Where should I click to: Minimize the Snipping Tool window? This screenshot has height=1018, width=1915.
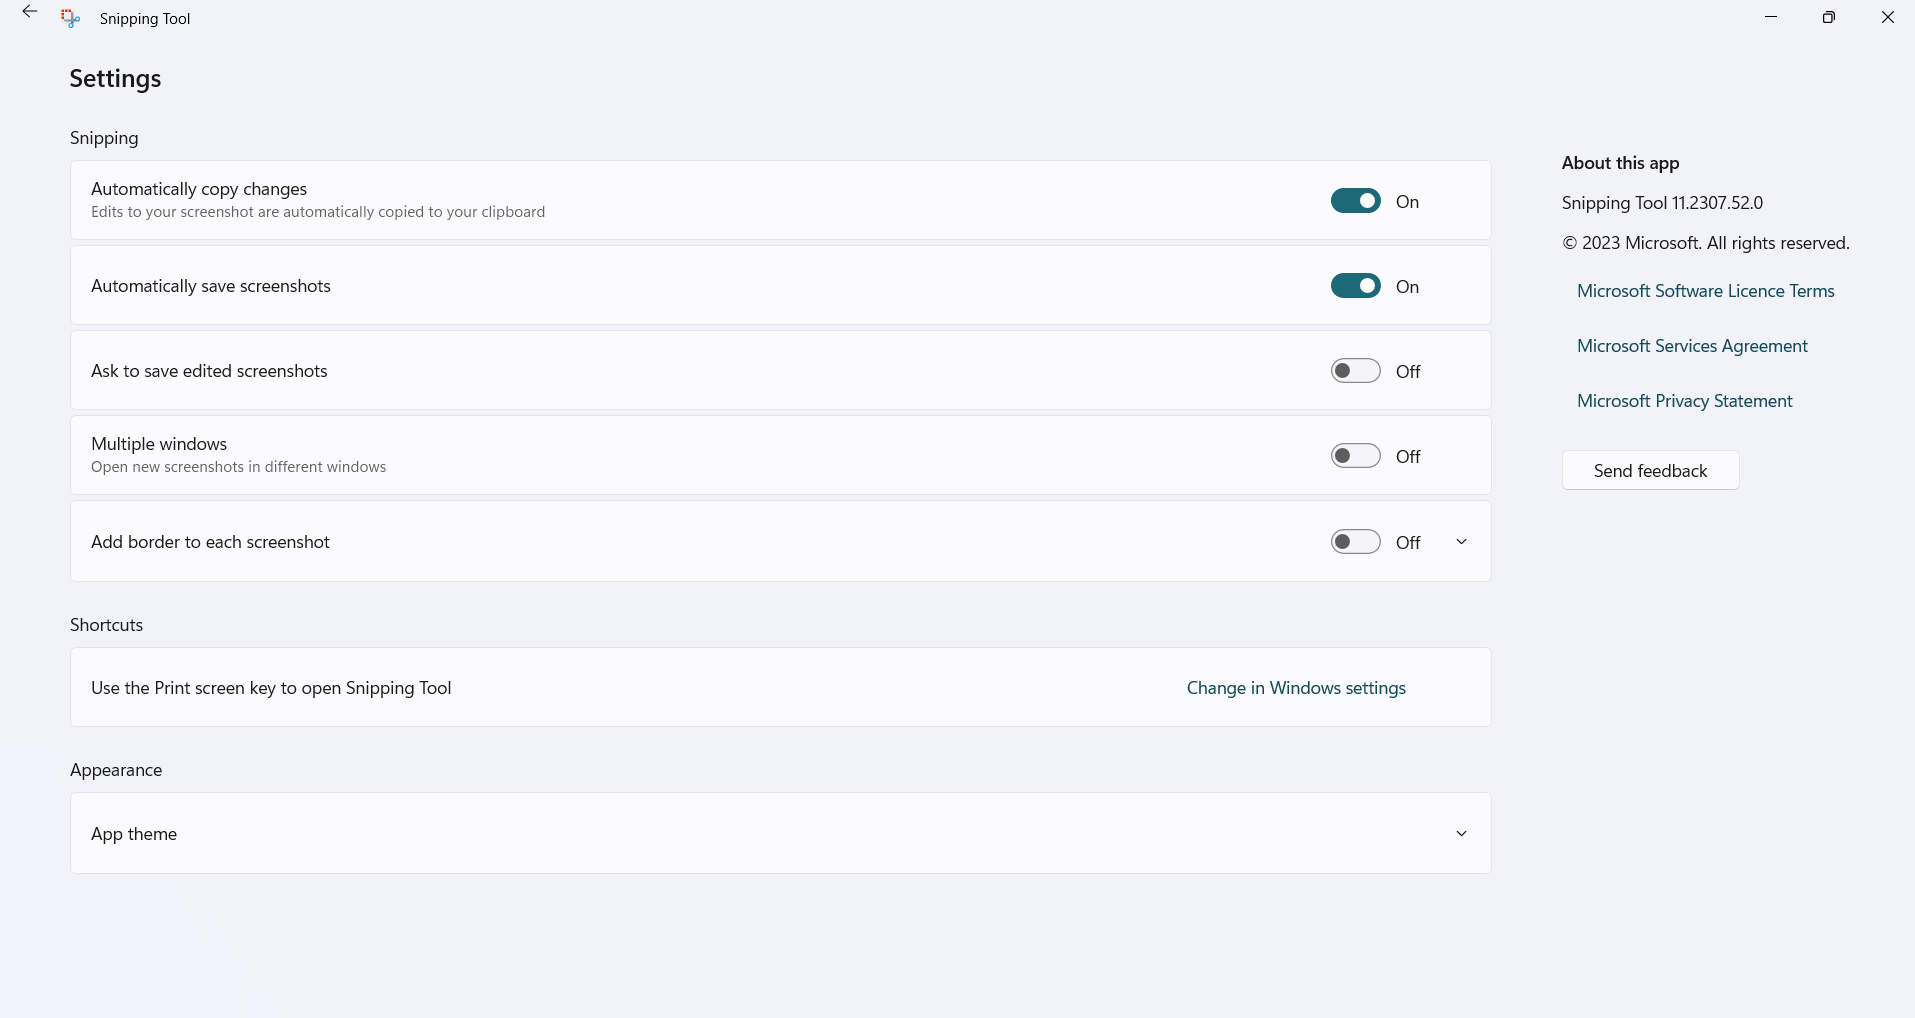coord(1771,17)
